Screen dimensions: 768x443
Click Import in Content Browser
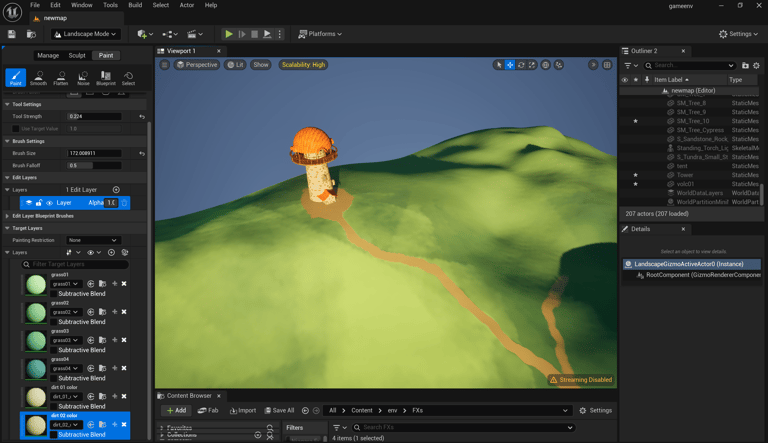[x=243, y=411]
